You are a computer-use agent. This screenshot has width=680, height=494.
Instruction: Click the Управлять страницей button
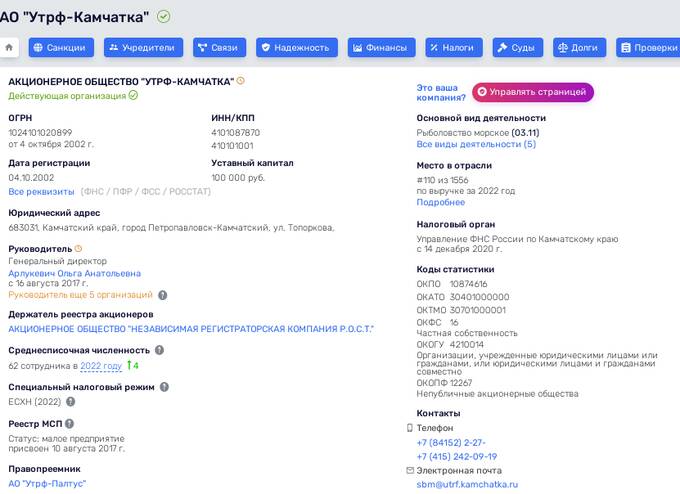pyautogui.click(x=533, y=92)
